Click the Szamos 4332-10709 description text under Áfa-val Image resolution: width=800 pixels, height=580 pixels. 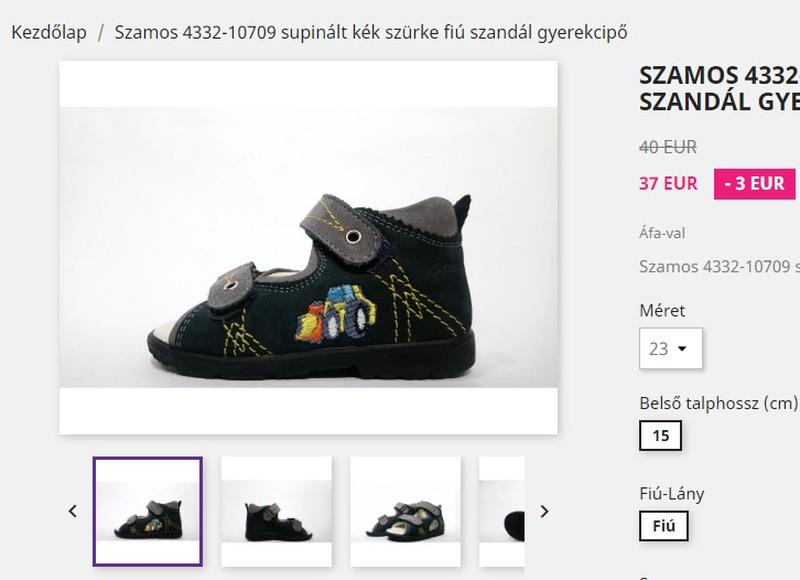coord(718,266)
